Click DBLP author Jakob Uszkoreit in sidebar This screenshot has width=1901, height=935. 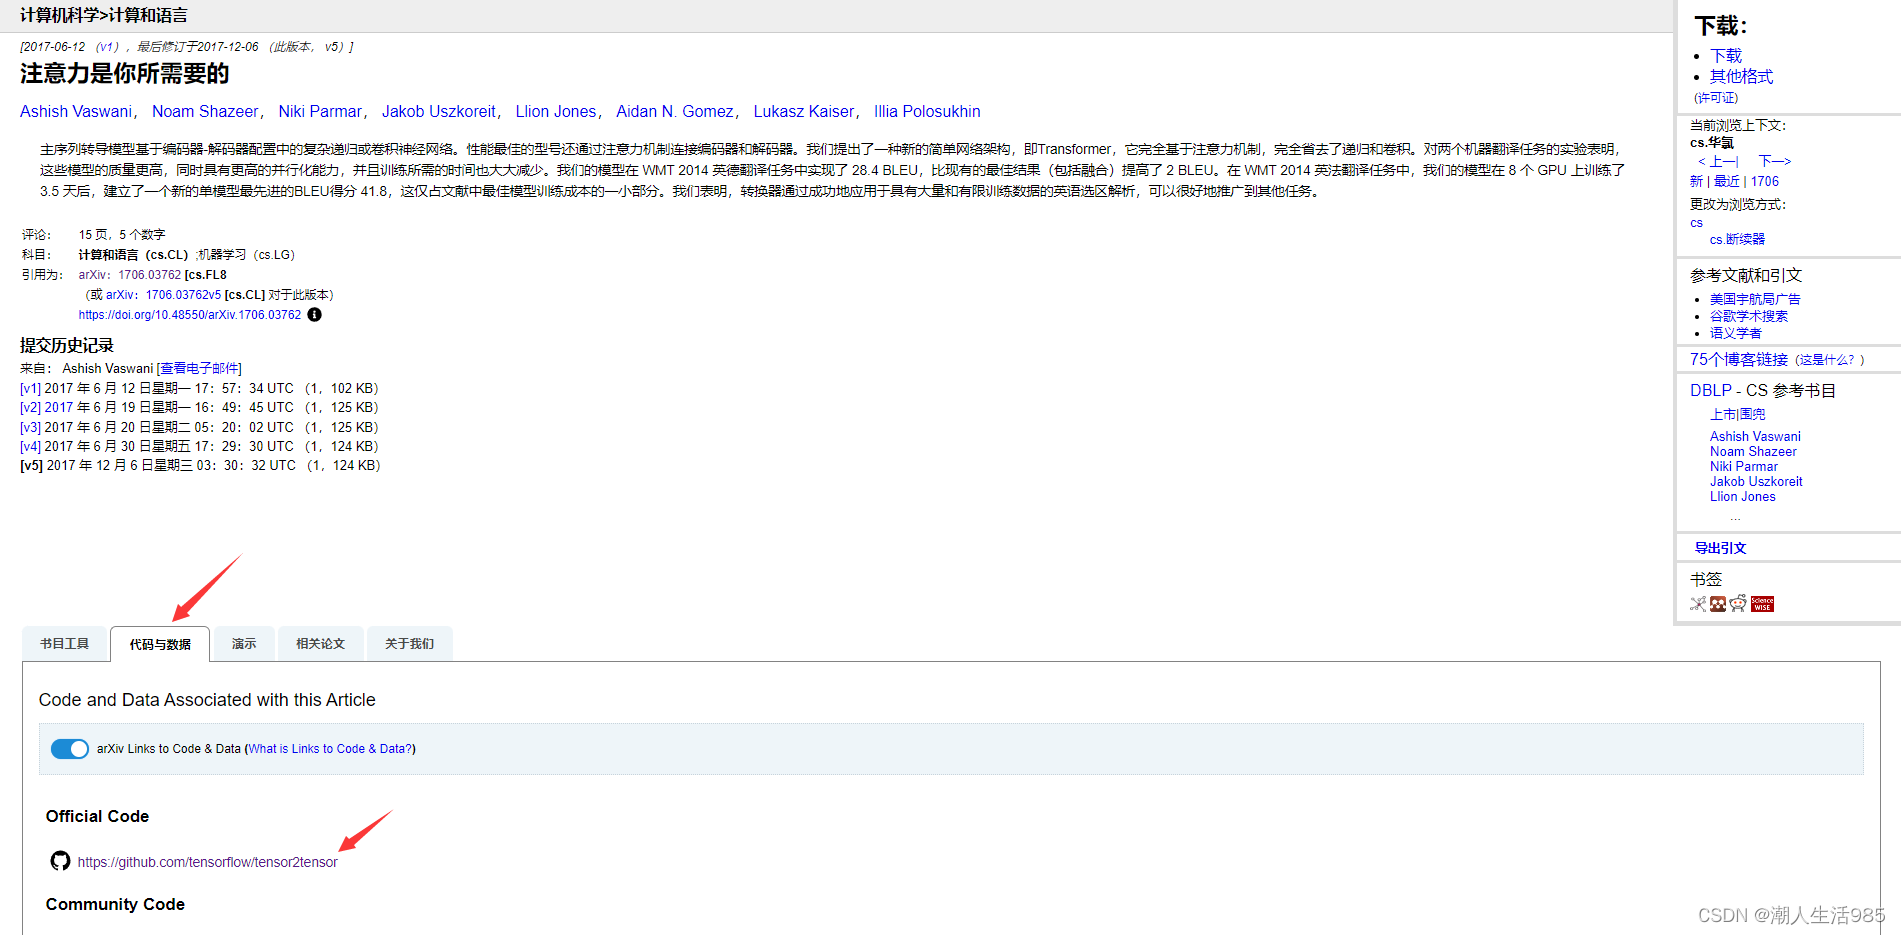click(x=1756, y=482)
